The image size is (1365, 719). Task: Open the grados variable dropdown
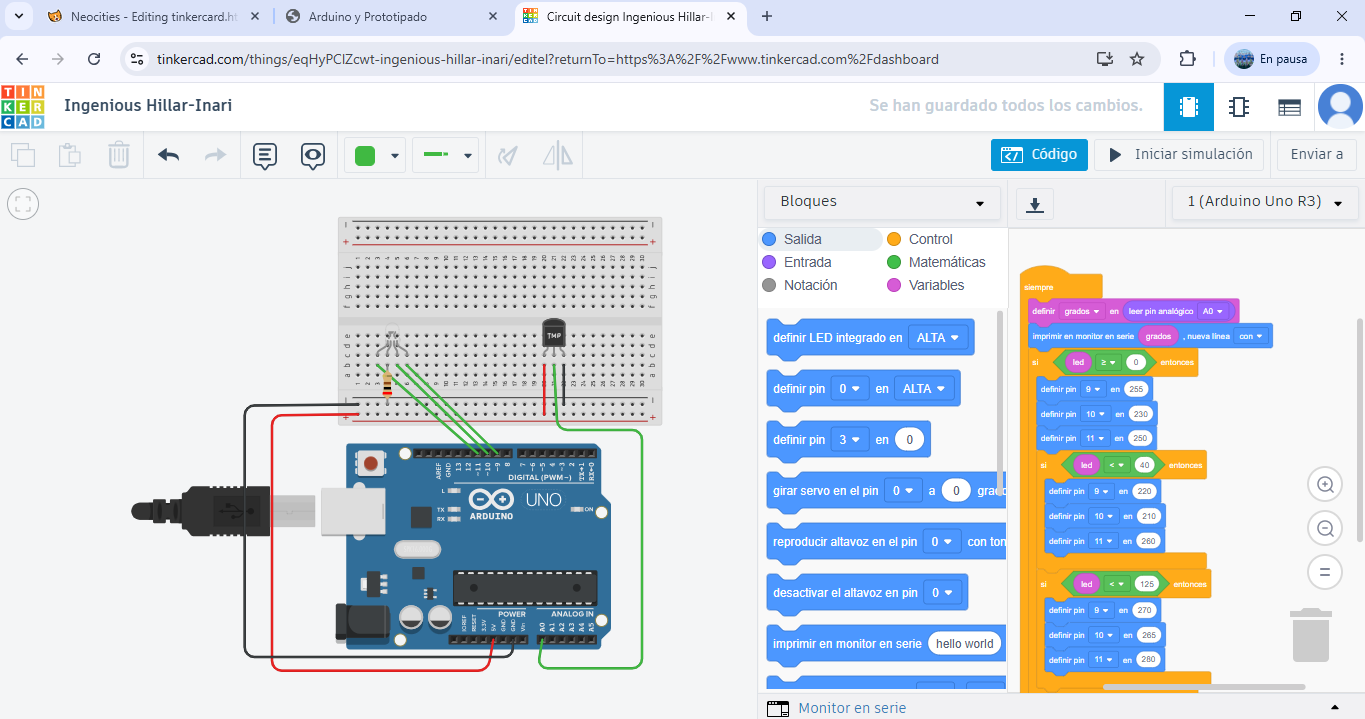[x=1081, y=311]
